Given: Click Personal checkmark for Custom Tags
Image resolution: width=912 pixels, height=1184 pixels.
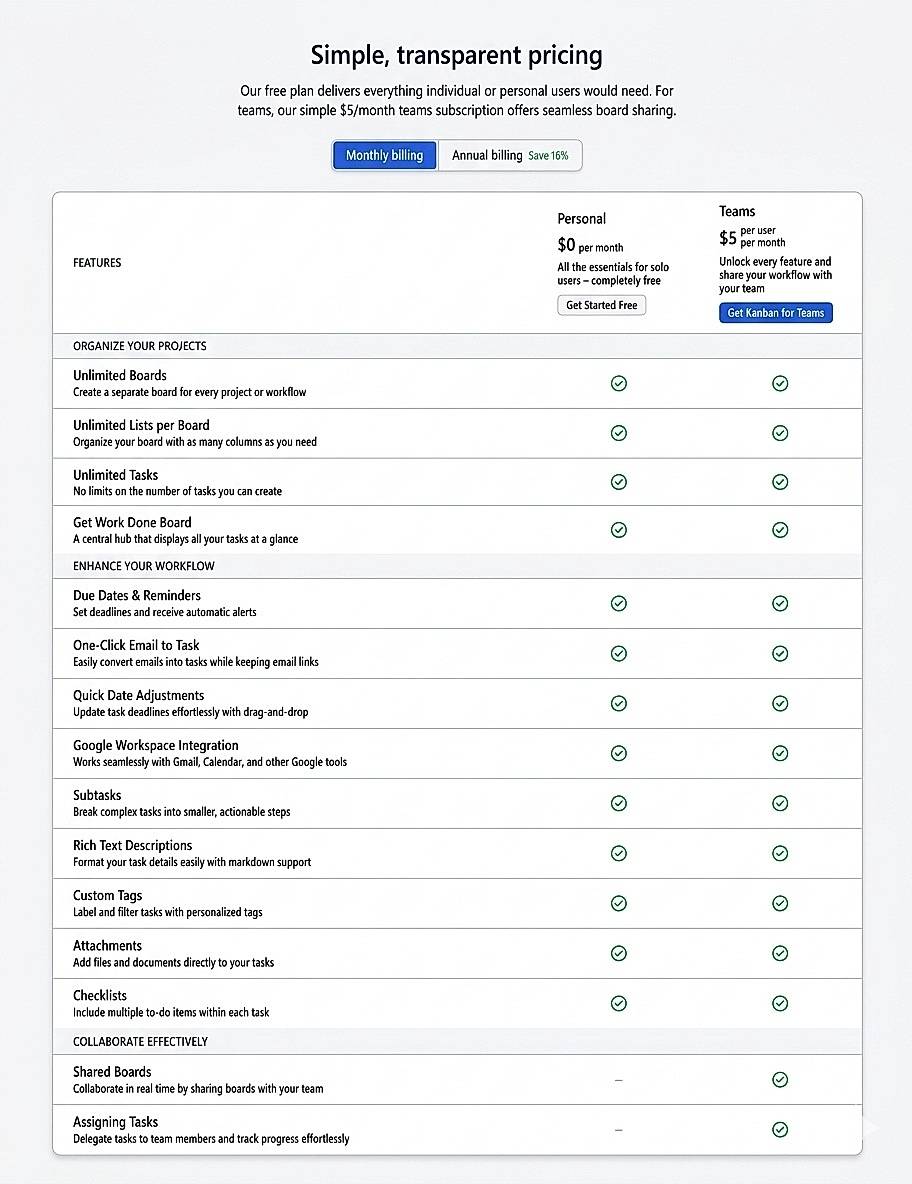Looking at the screenshot, I should coord(618,903).
